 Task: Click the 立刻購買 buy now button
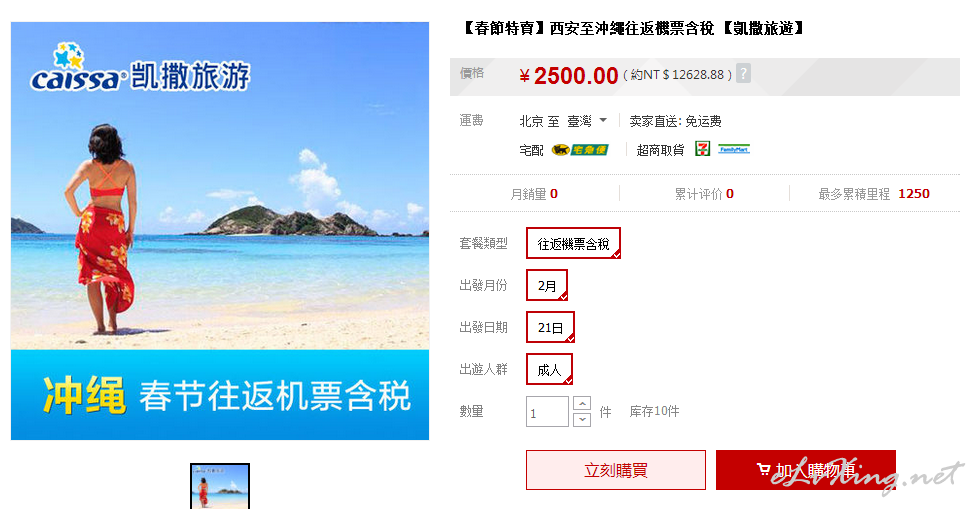click(616, 470)
